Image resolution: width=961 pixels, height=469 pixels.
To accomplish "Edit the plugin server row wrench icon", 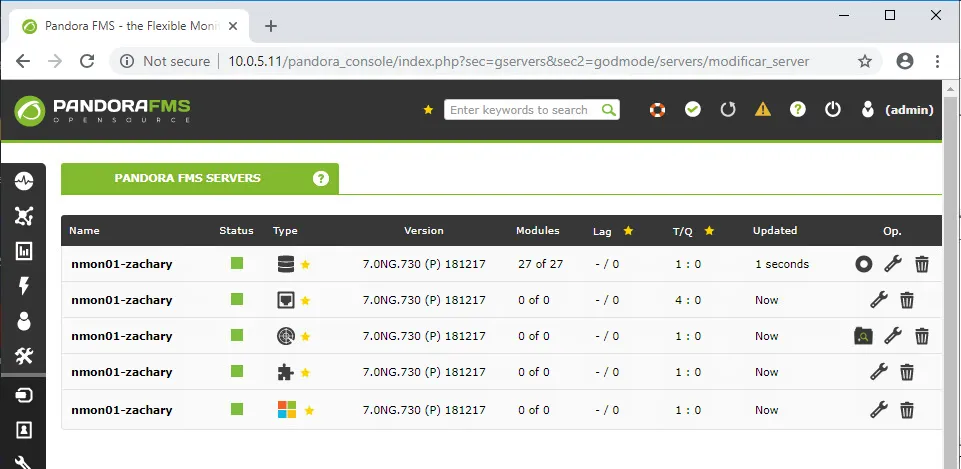I will 879,372.
